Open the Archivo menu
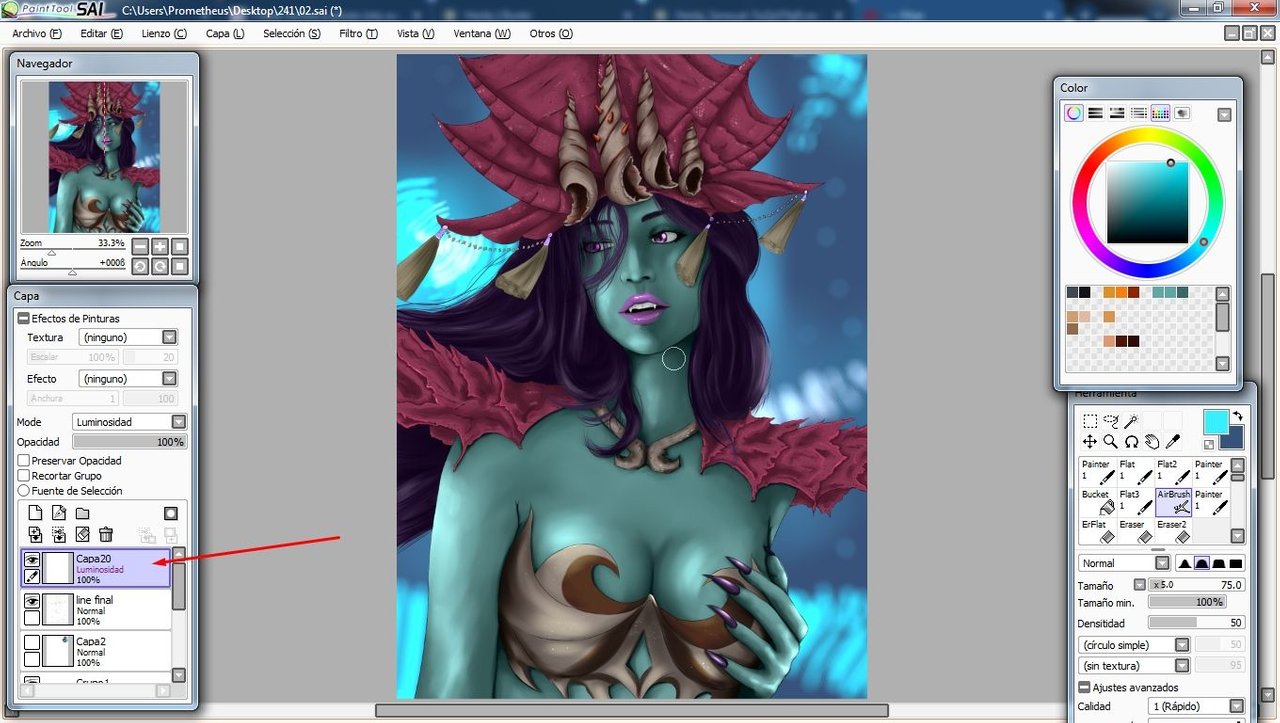 click(x=37, y=33)
